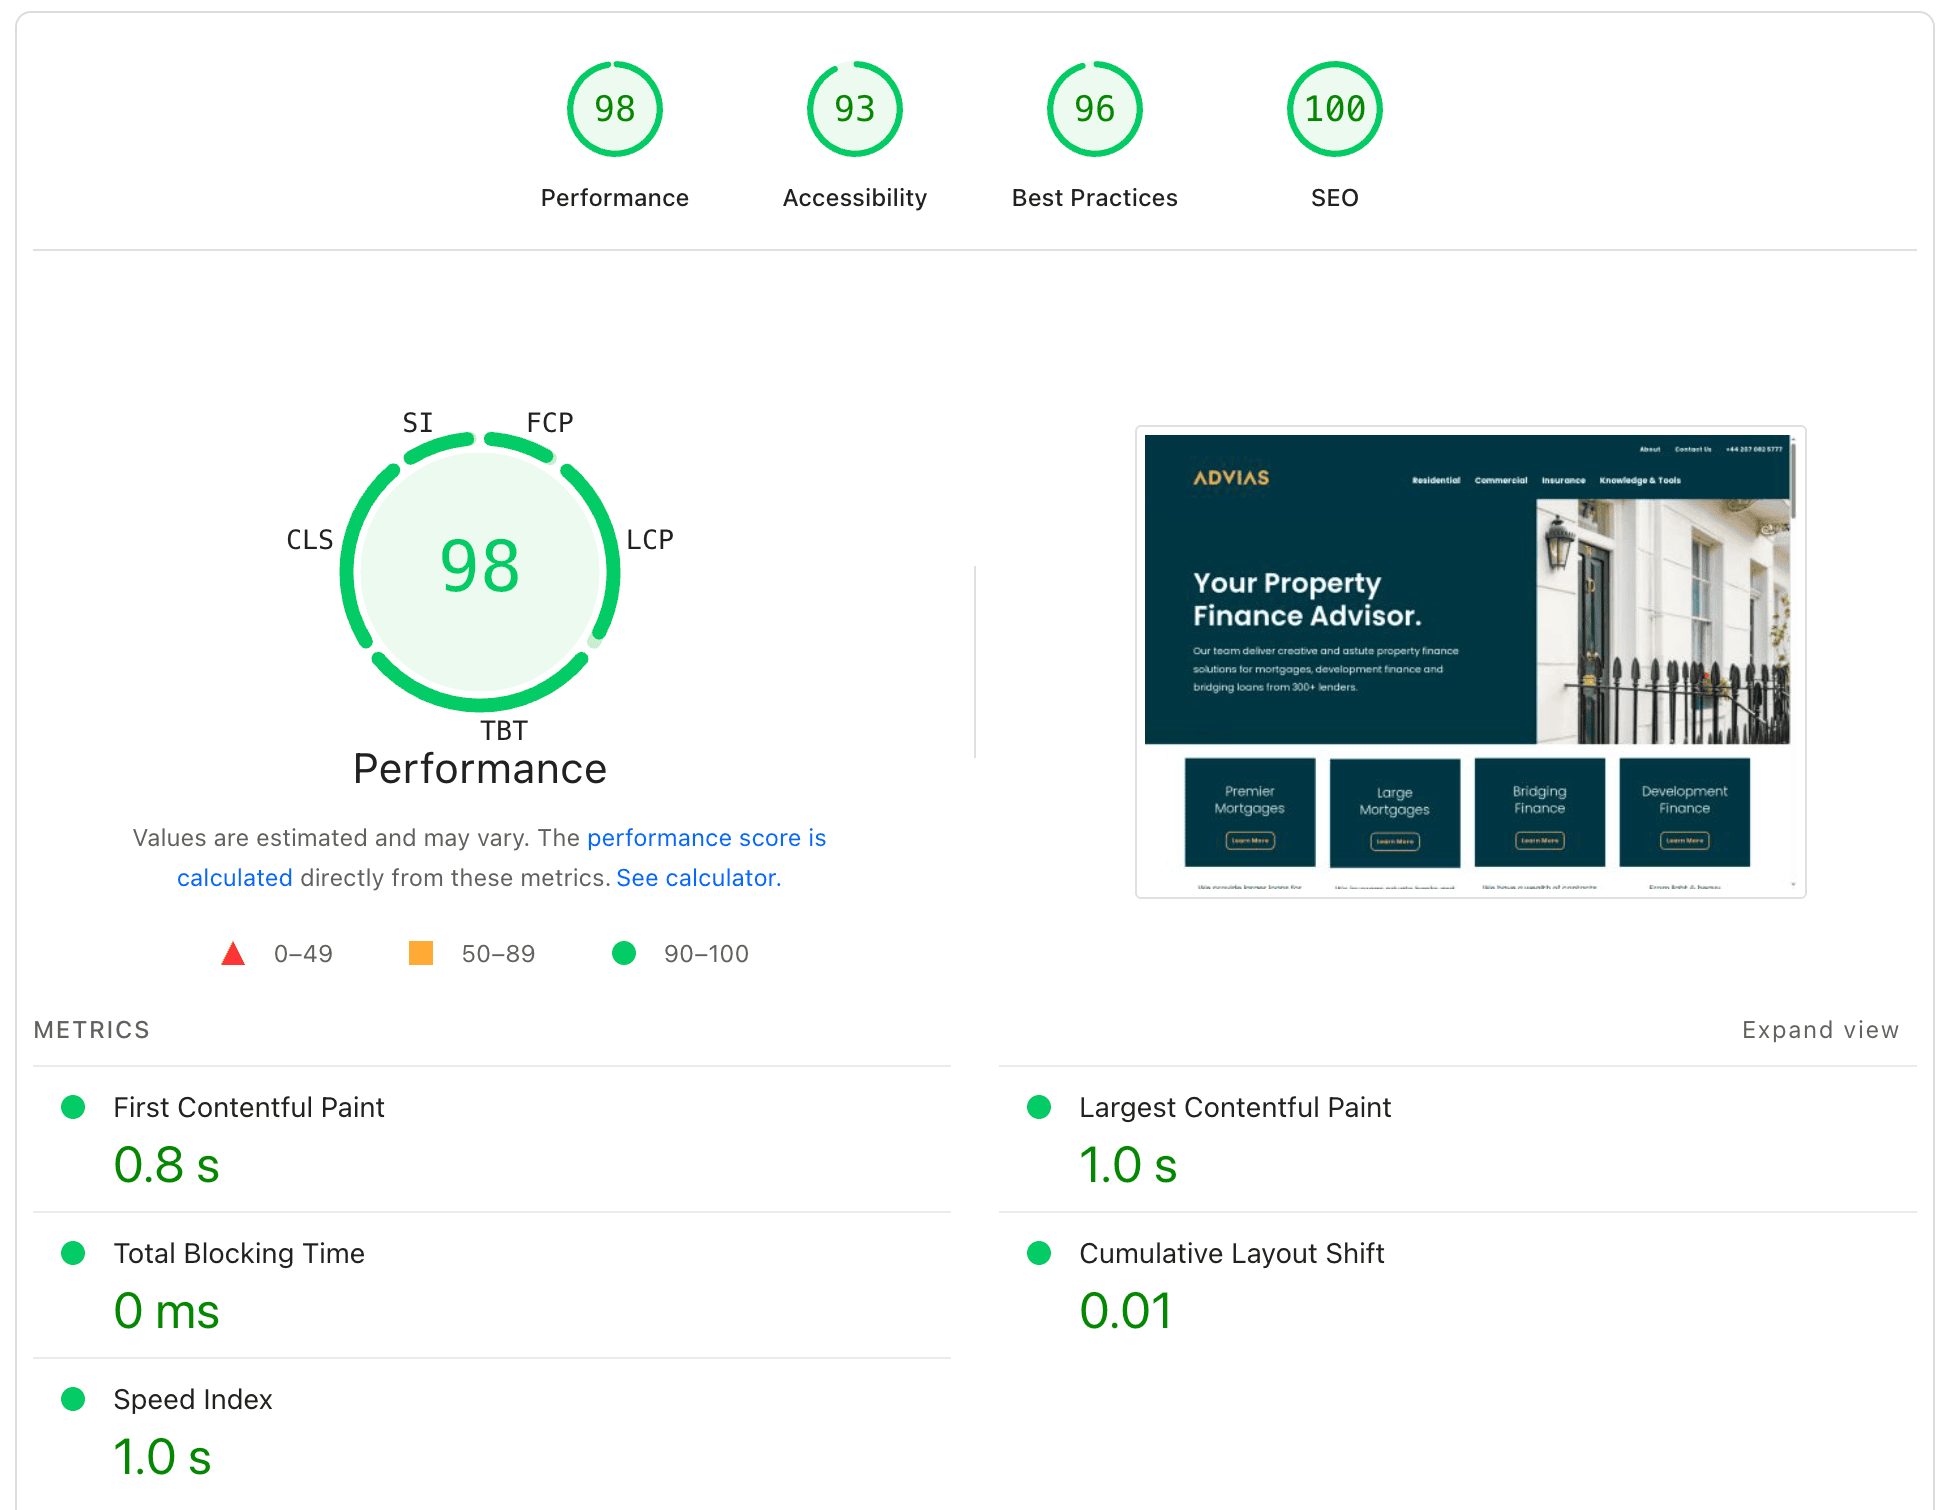Click the green circle 90–100 legend icon
The height and width of the screenshot is (1510, 1952).
click(x=624, y=953)
